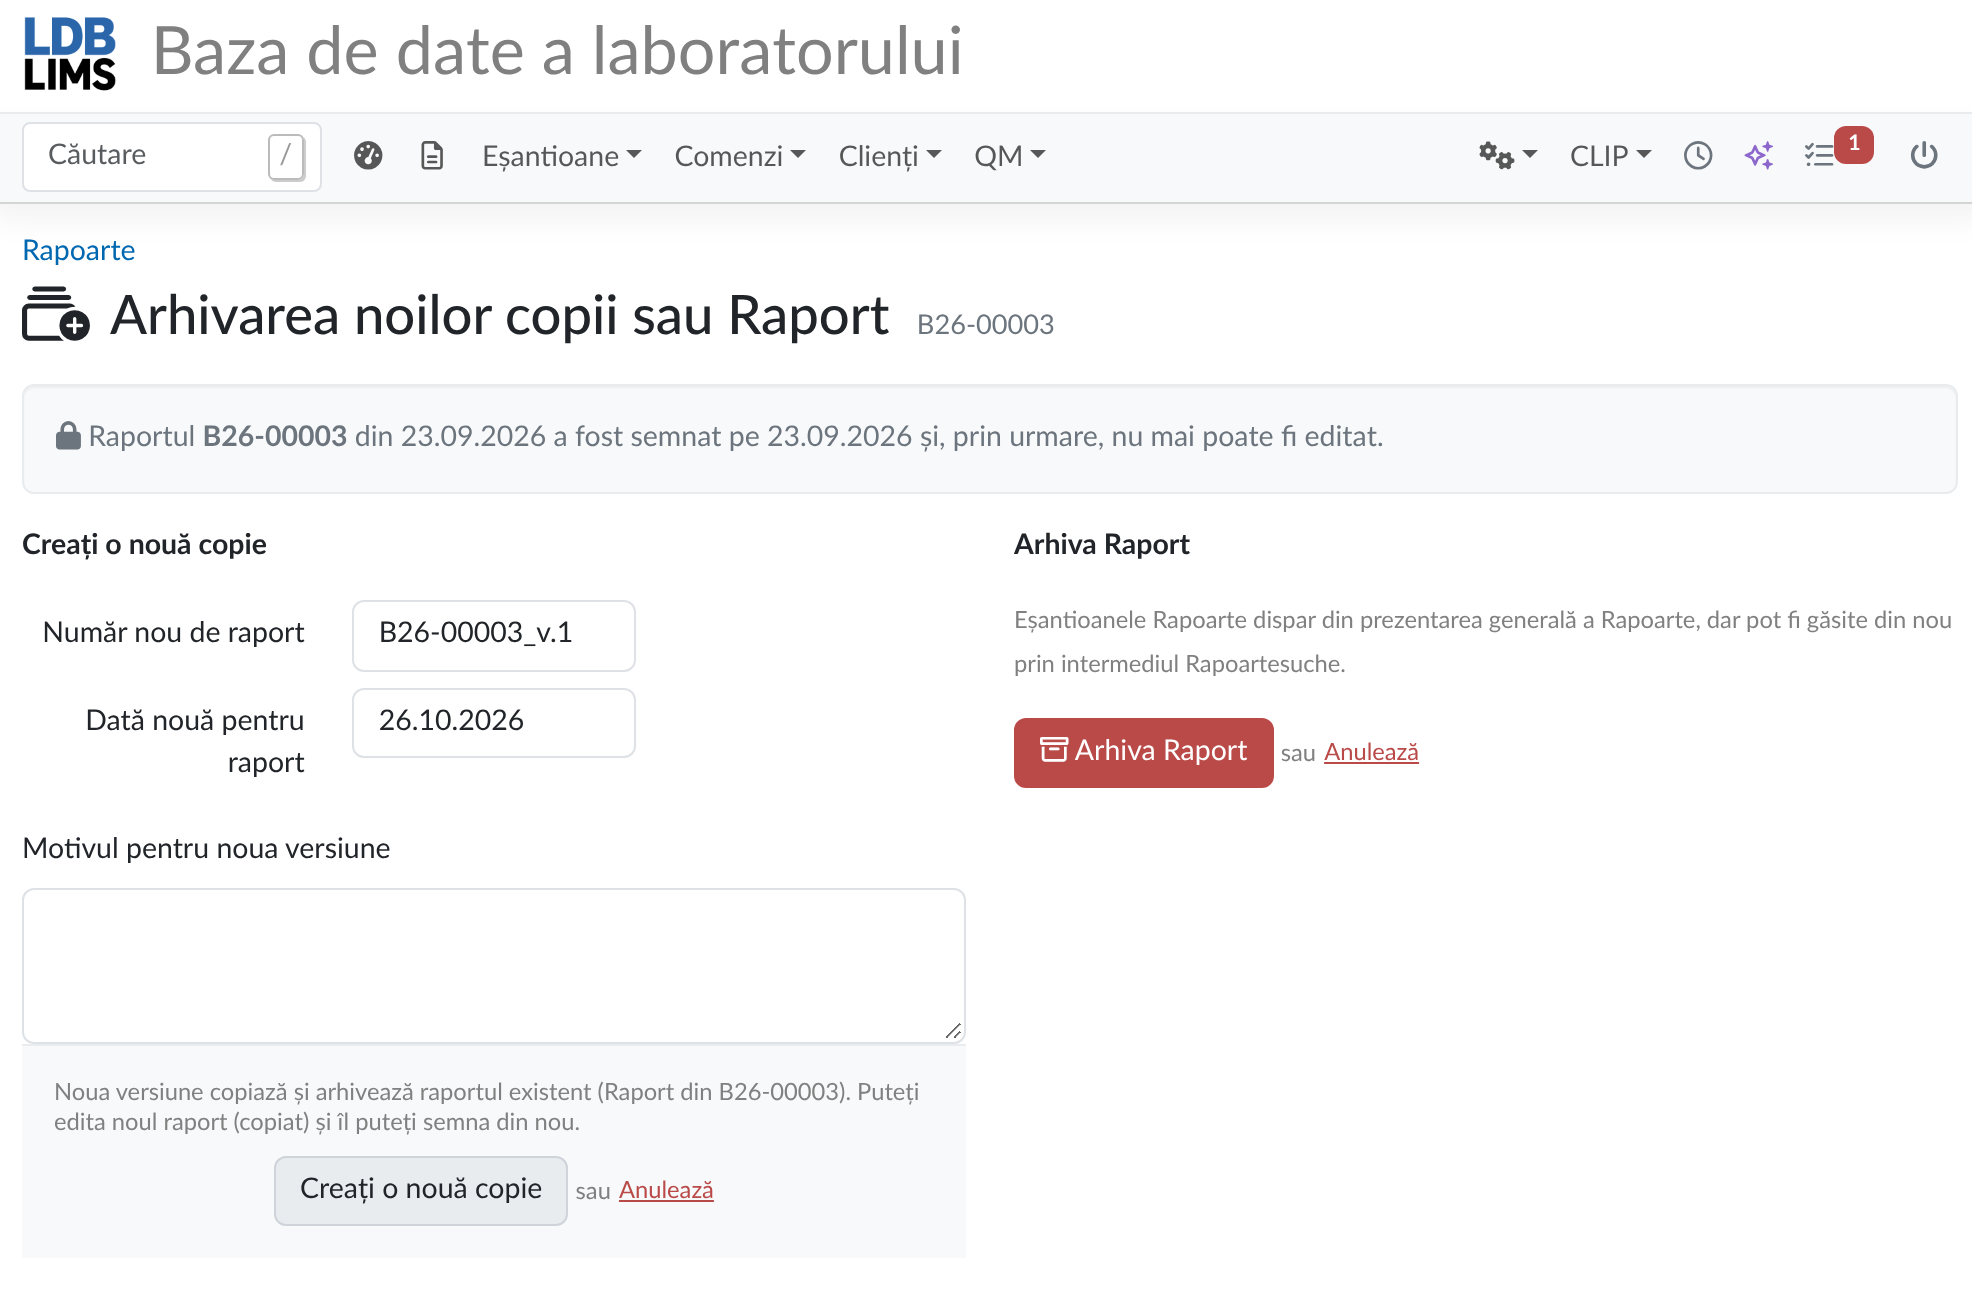Grab the textarea resize handle
This screenshot has height=1292, width=1972.
[953, 1031]
